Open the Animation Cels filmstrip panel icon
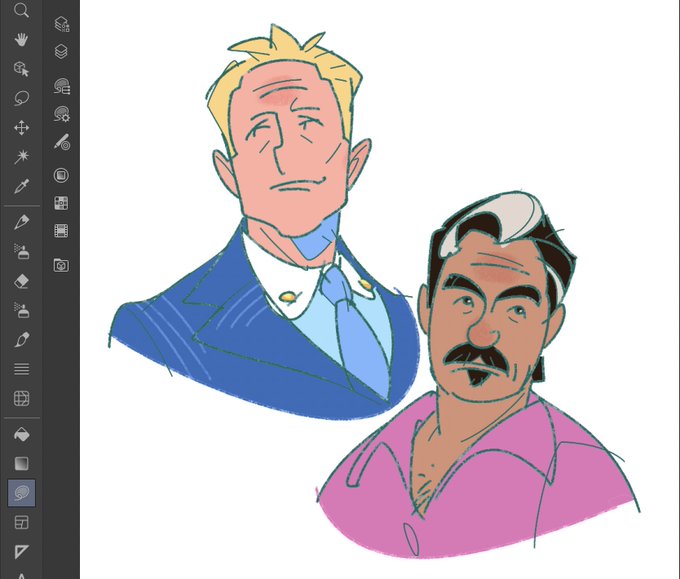This screenshot has height=579, width=680. click(61, 231)
